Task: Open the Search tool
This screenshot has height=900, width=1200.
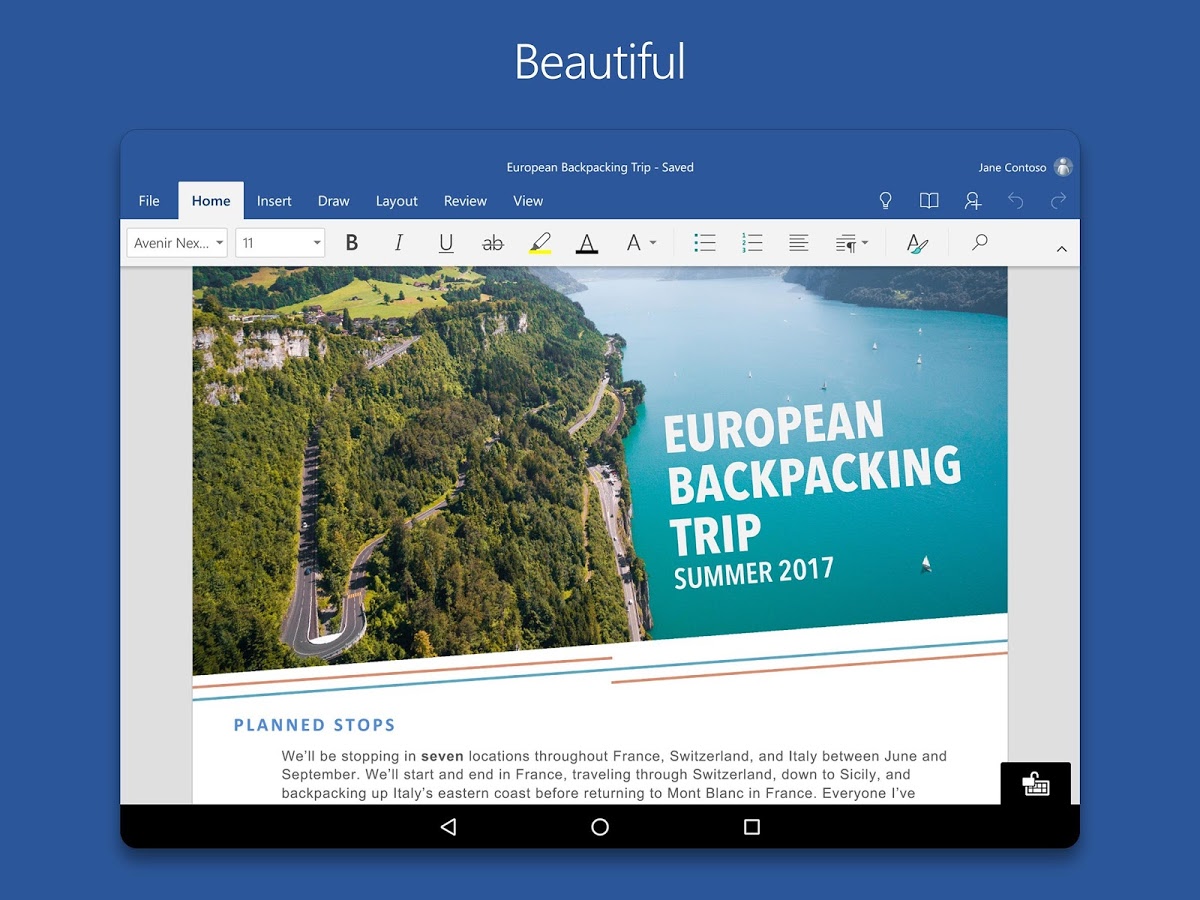Action: [x=979, y=242]
